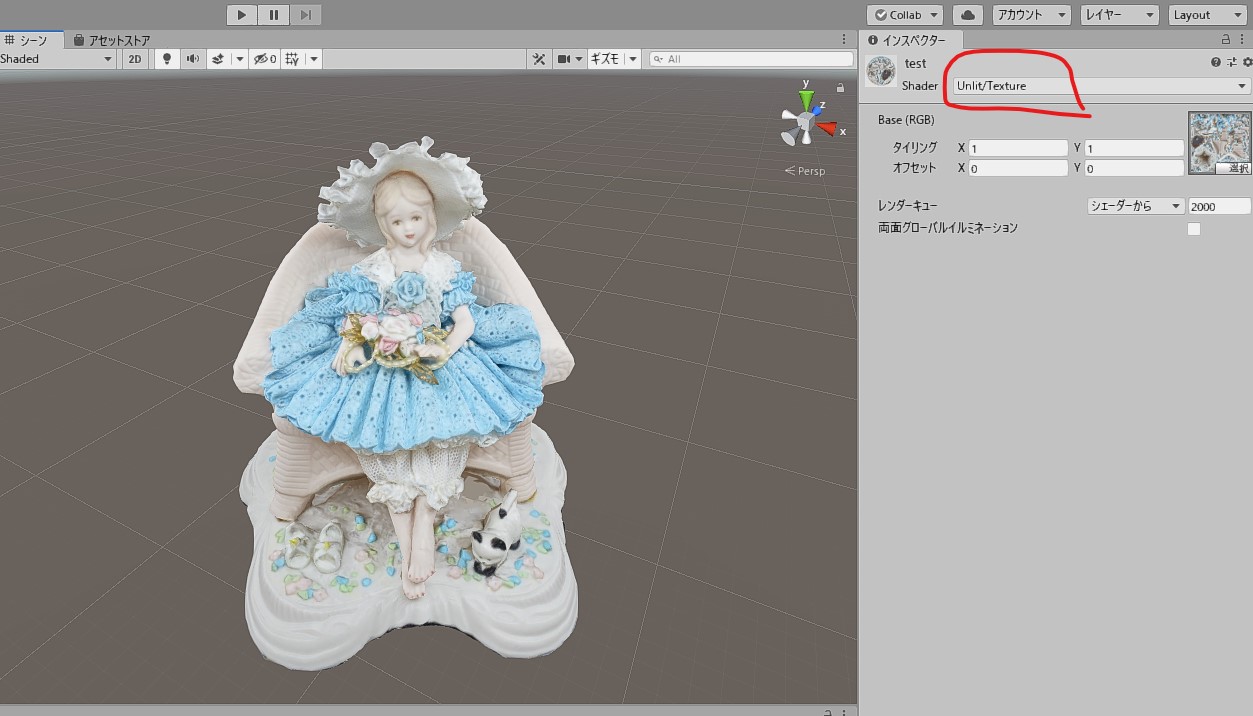Image resolution: width=1253 pixels, height=716 pixels.
Task: Toggle 2D view mode button
Action: coord(135,59)
